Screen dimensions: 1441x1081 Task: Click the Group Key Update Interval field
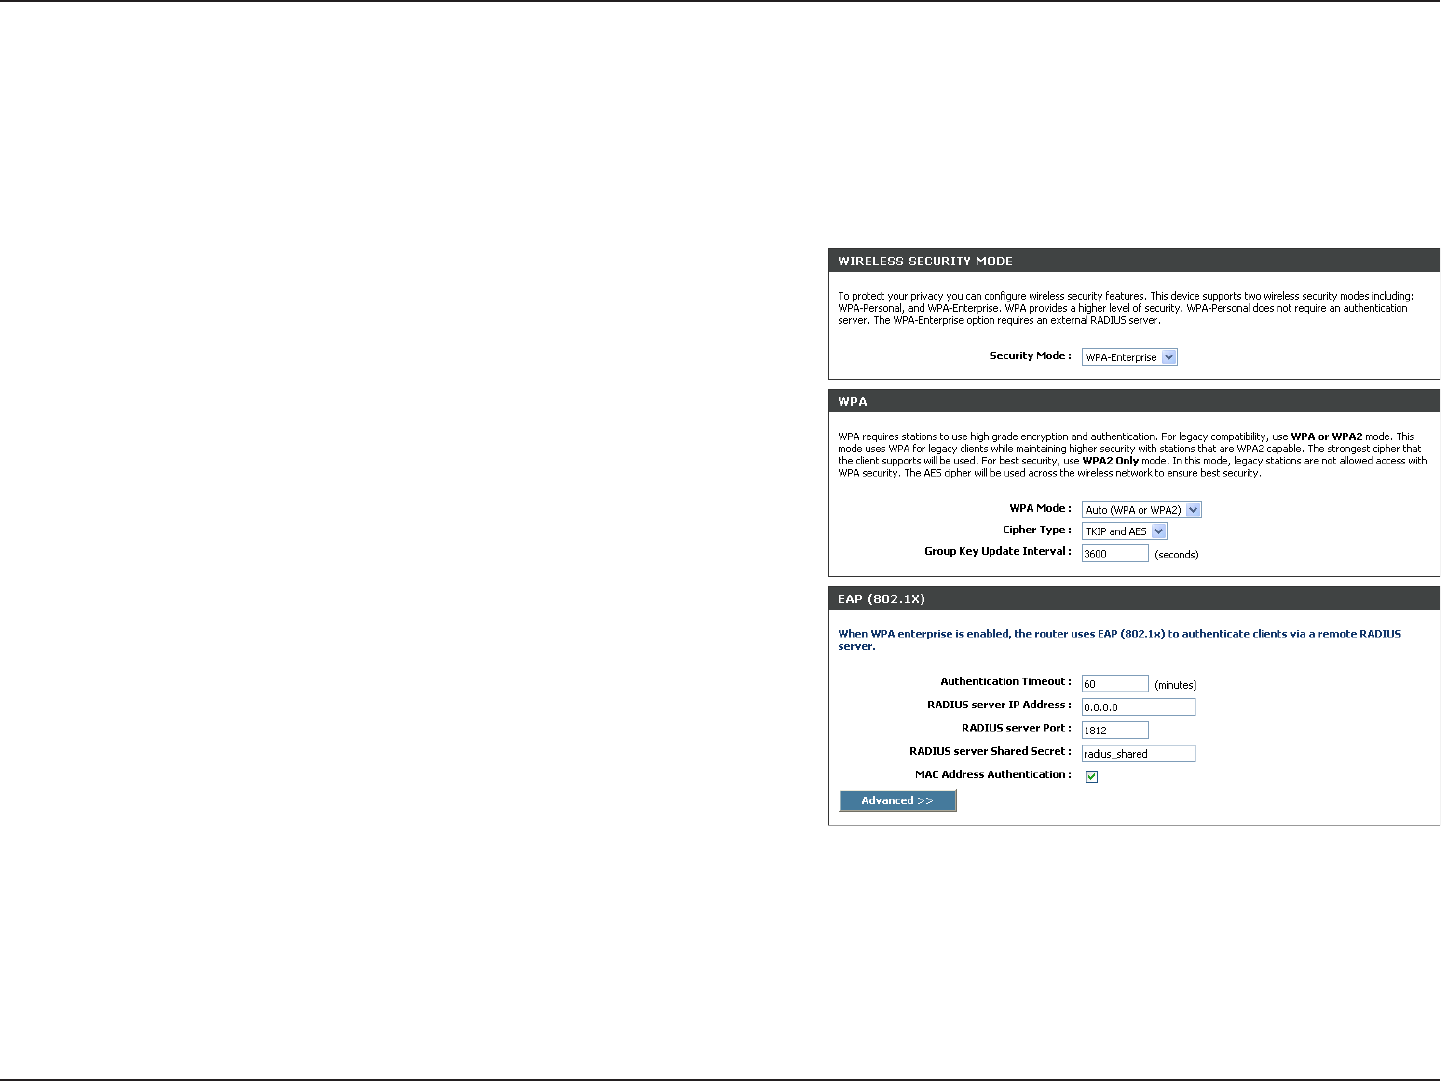tap(1115, 553)
